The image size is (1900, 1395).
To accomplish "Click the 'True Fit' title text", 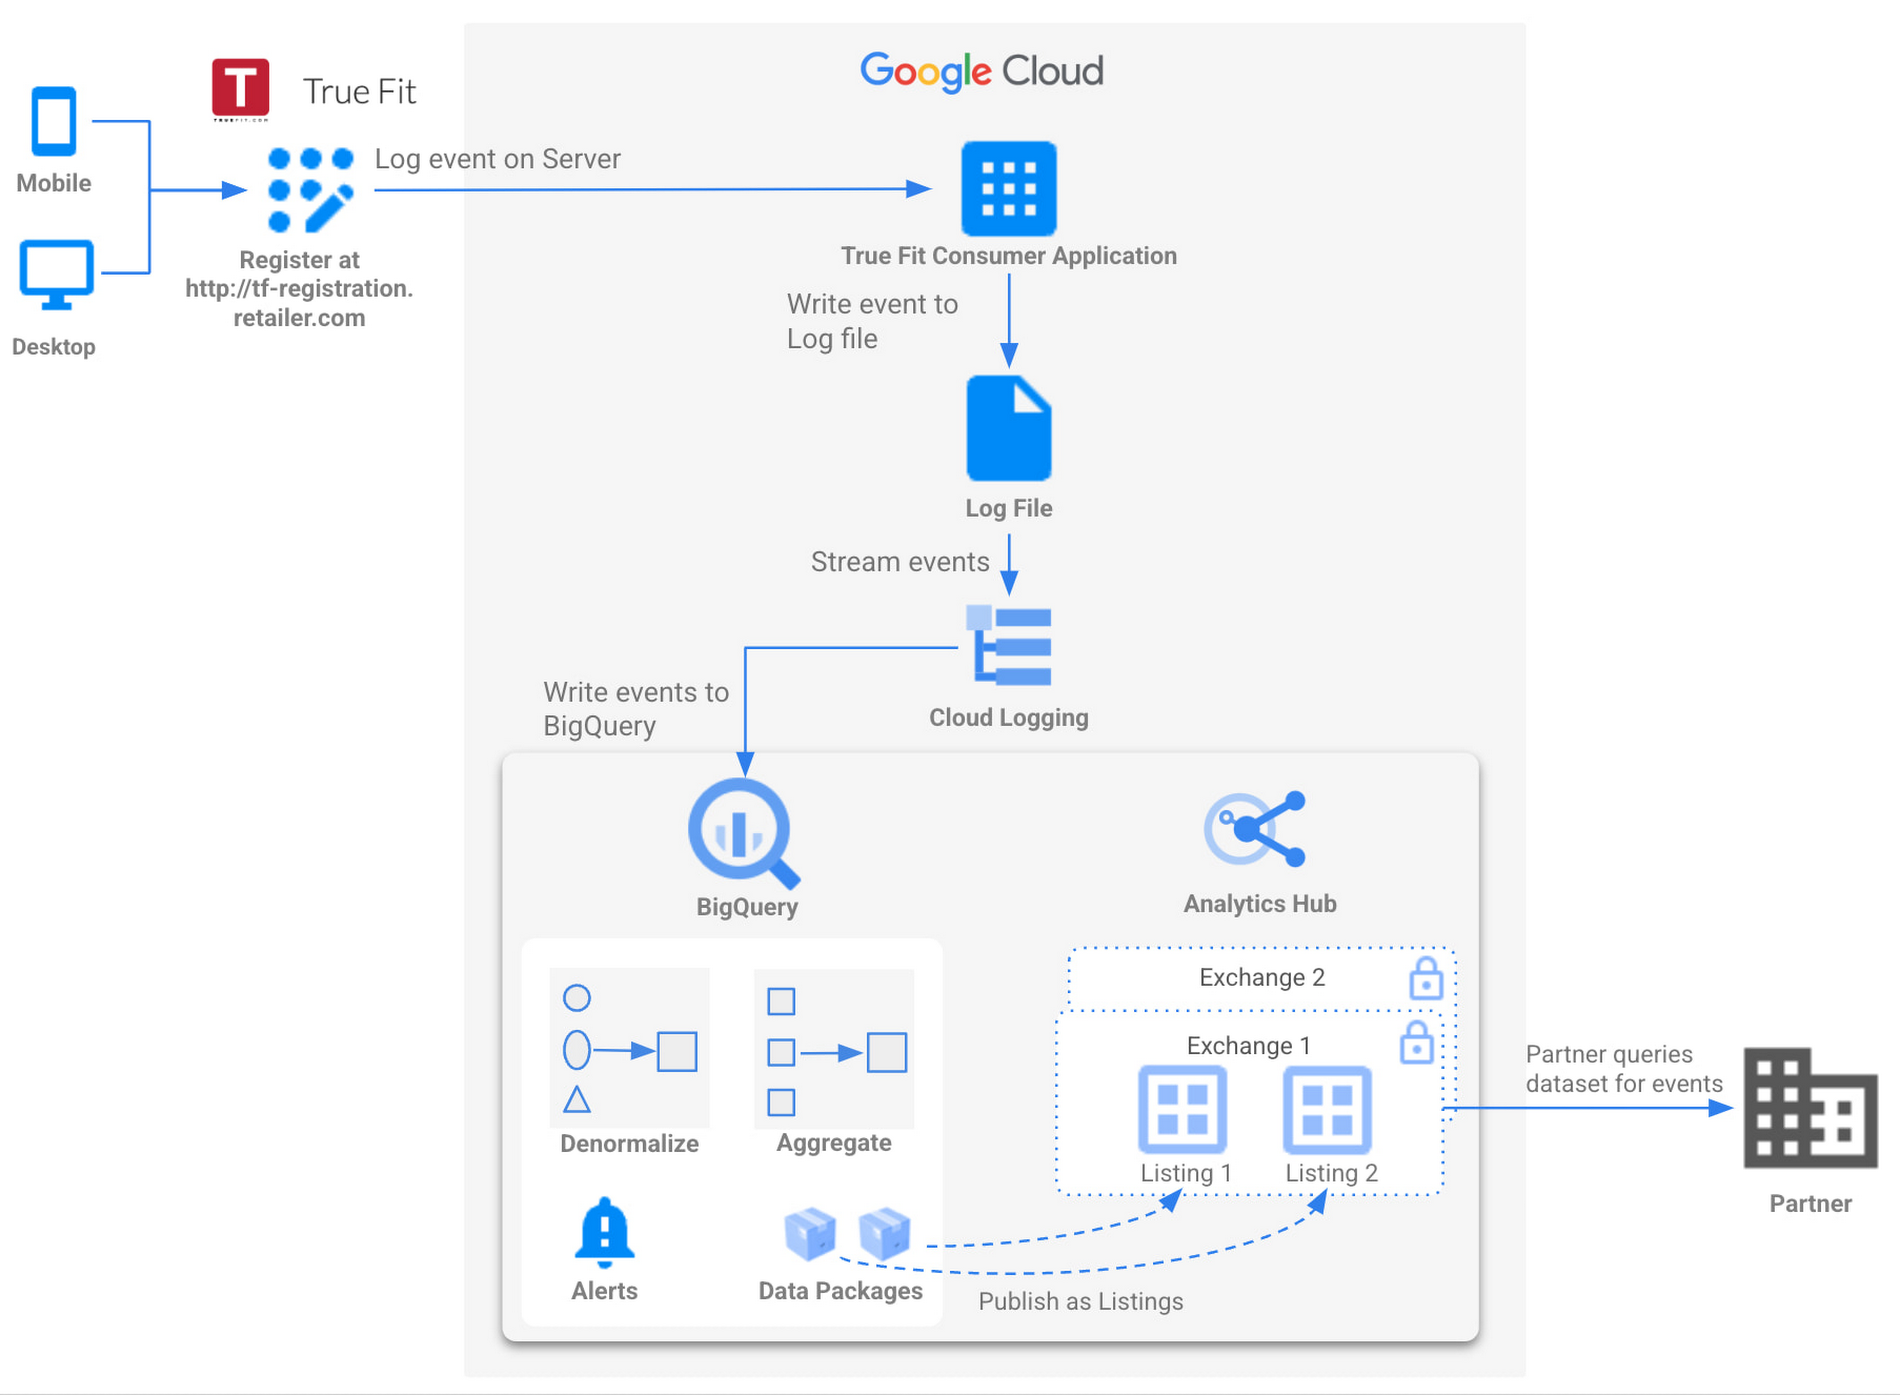I will [x=359, y=91].
